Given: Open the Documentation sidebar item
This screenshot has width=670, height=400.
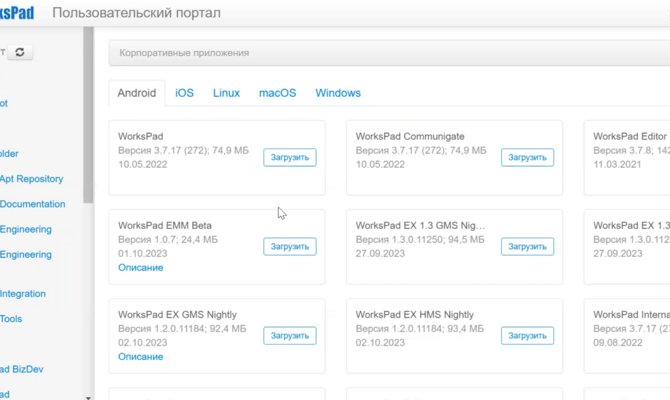Looking at the screenshot, I should coord(32,204).
